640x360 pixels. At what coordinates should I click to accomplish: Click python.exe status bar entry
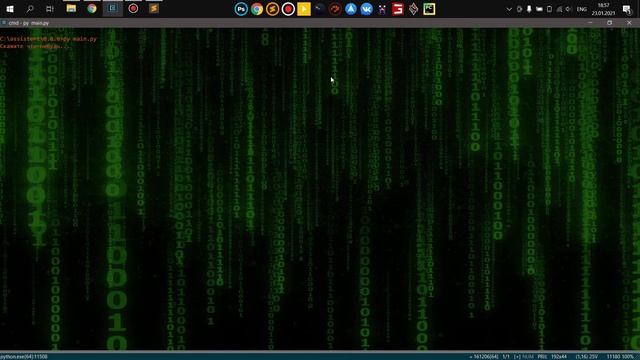pos(24,357)
